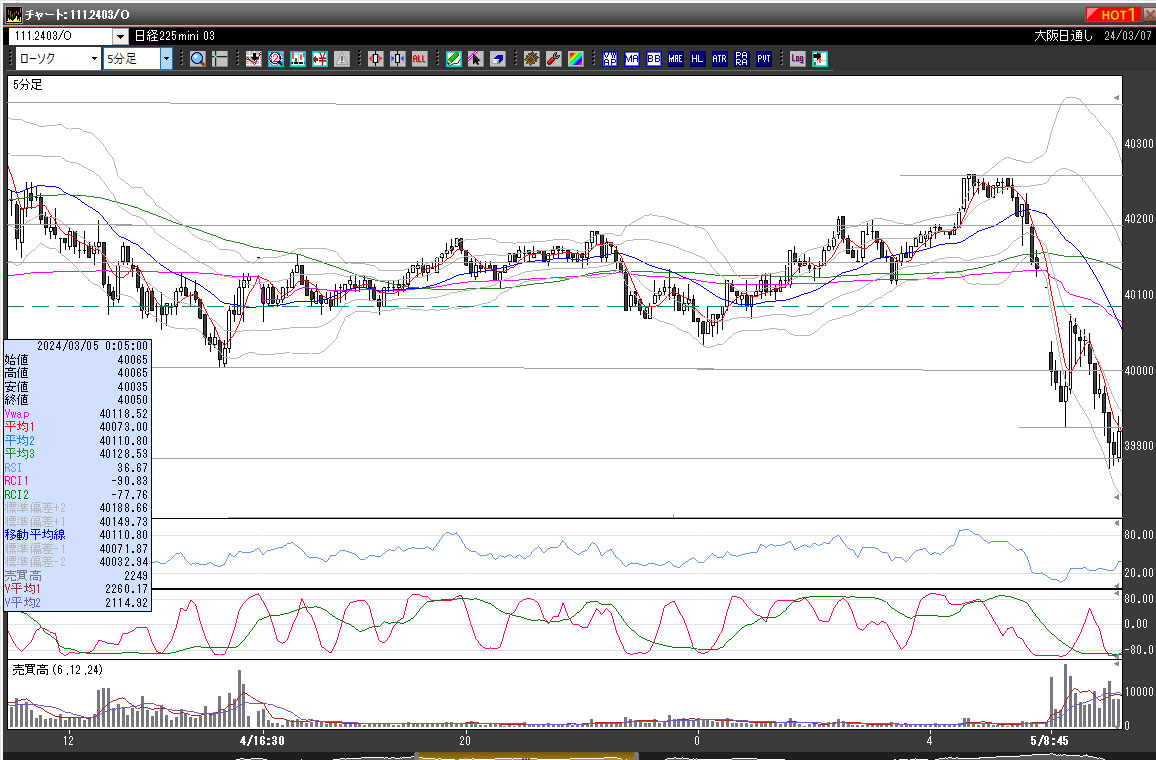Click the 日経225mini 03 instrument name
This screenshot has height=760, width=1156.
pos(175,36)
